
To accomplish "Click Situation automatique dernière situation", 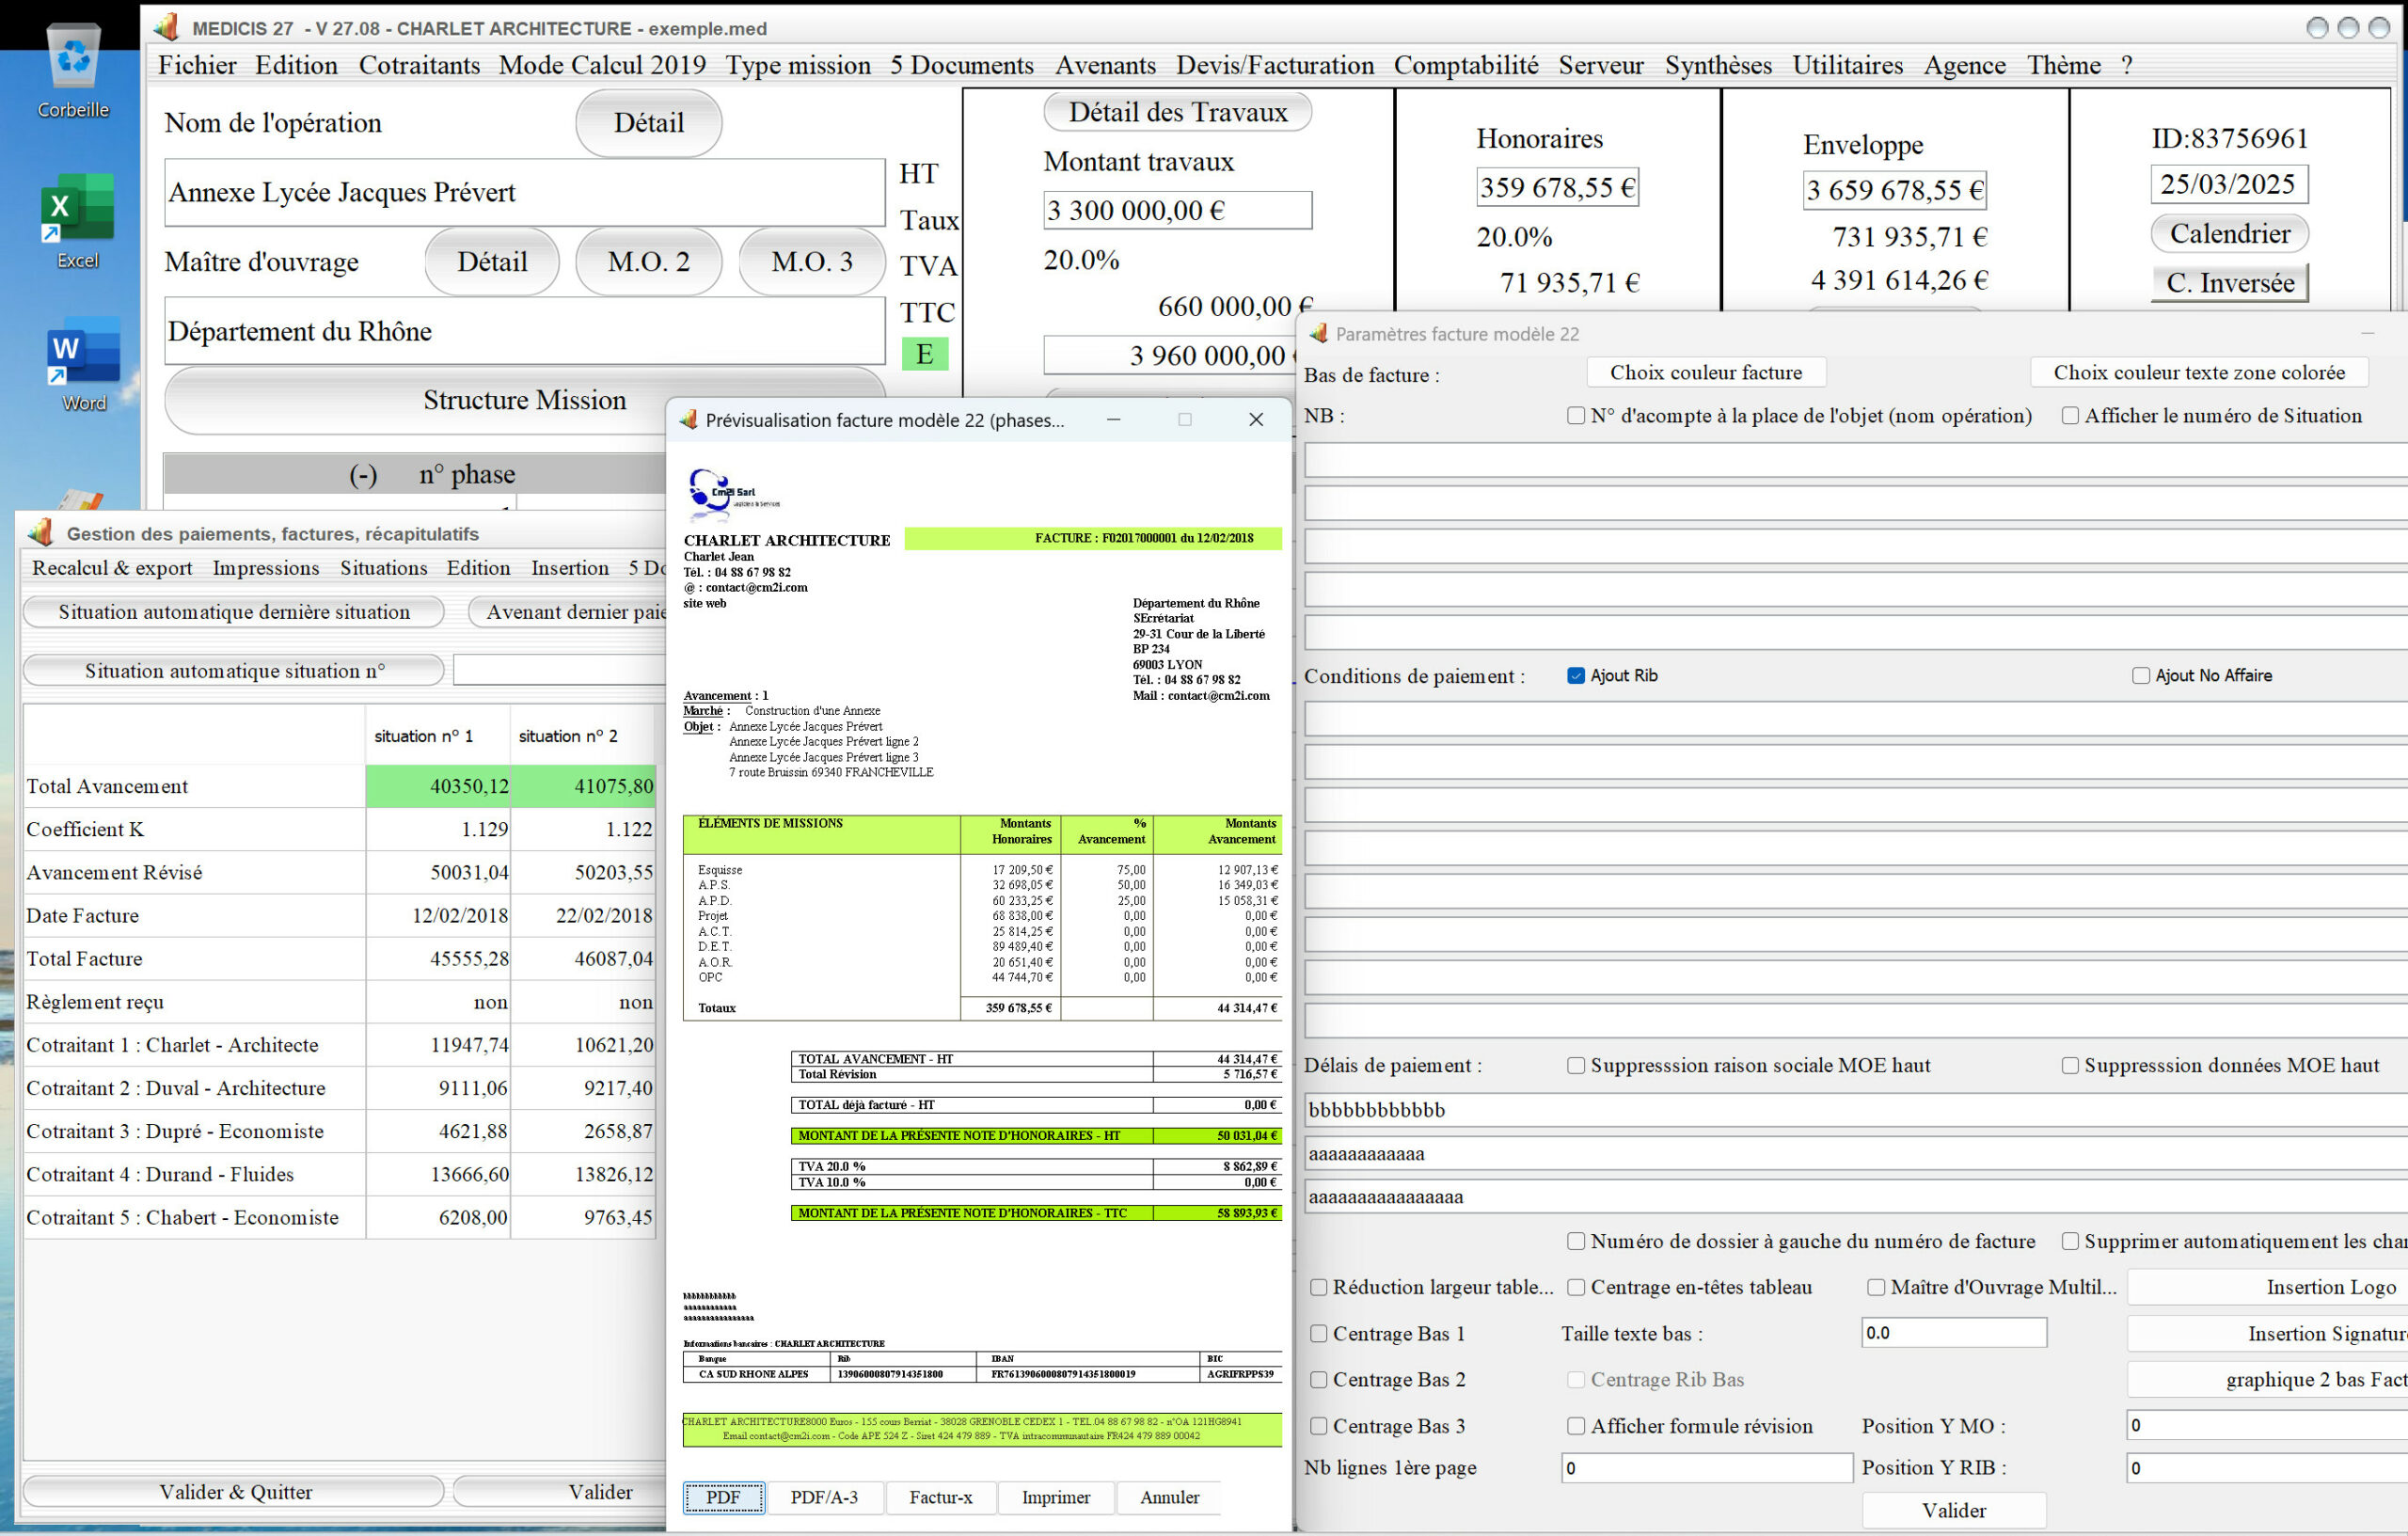I will click(x=234, y=612).
